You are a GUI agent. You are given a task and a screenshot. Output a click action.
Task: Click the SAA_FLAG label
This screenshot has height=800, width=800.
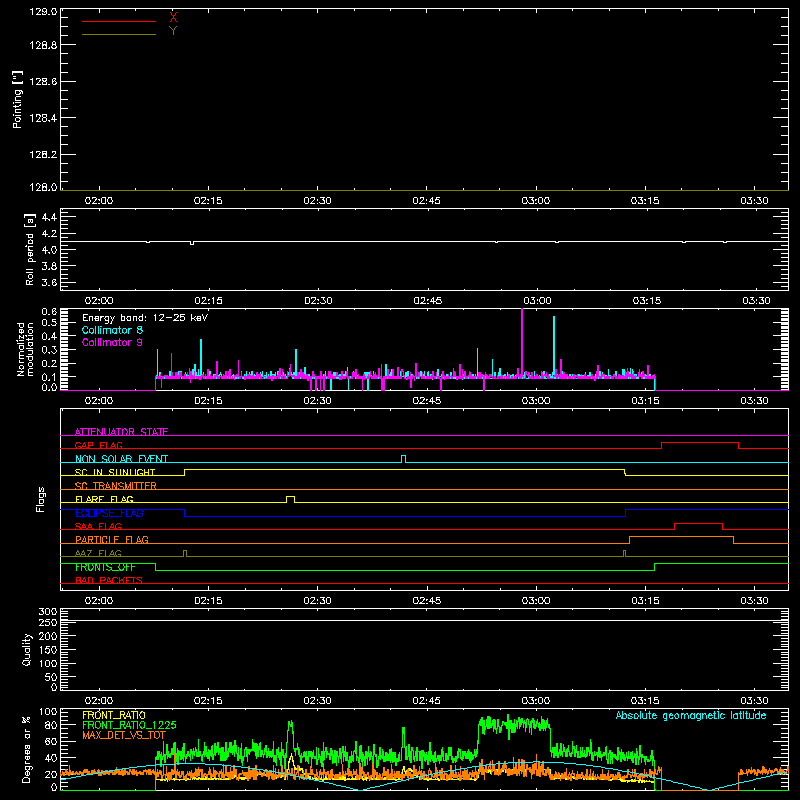click(98, 526)
